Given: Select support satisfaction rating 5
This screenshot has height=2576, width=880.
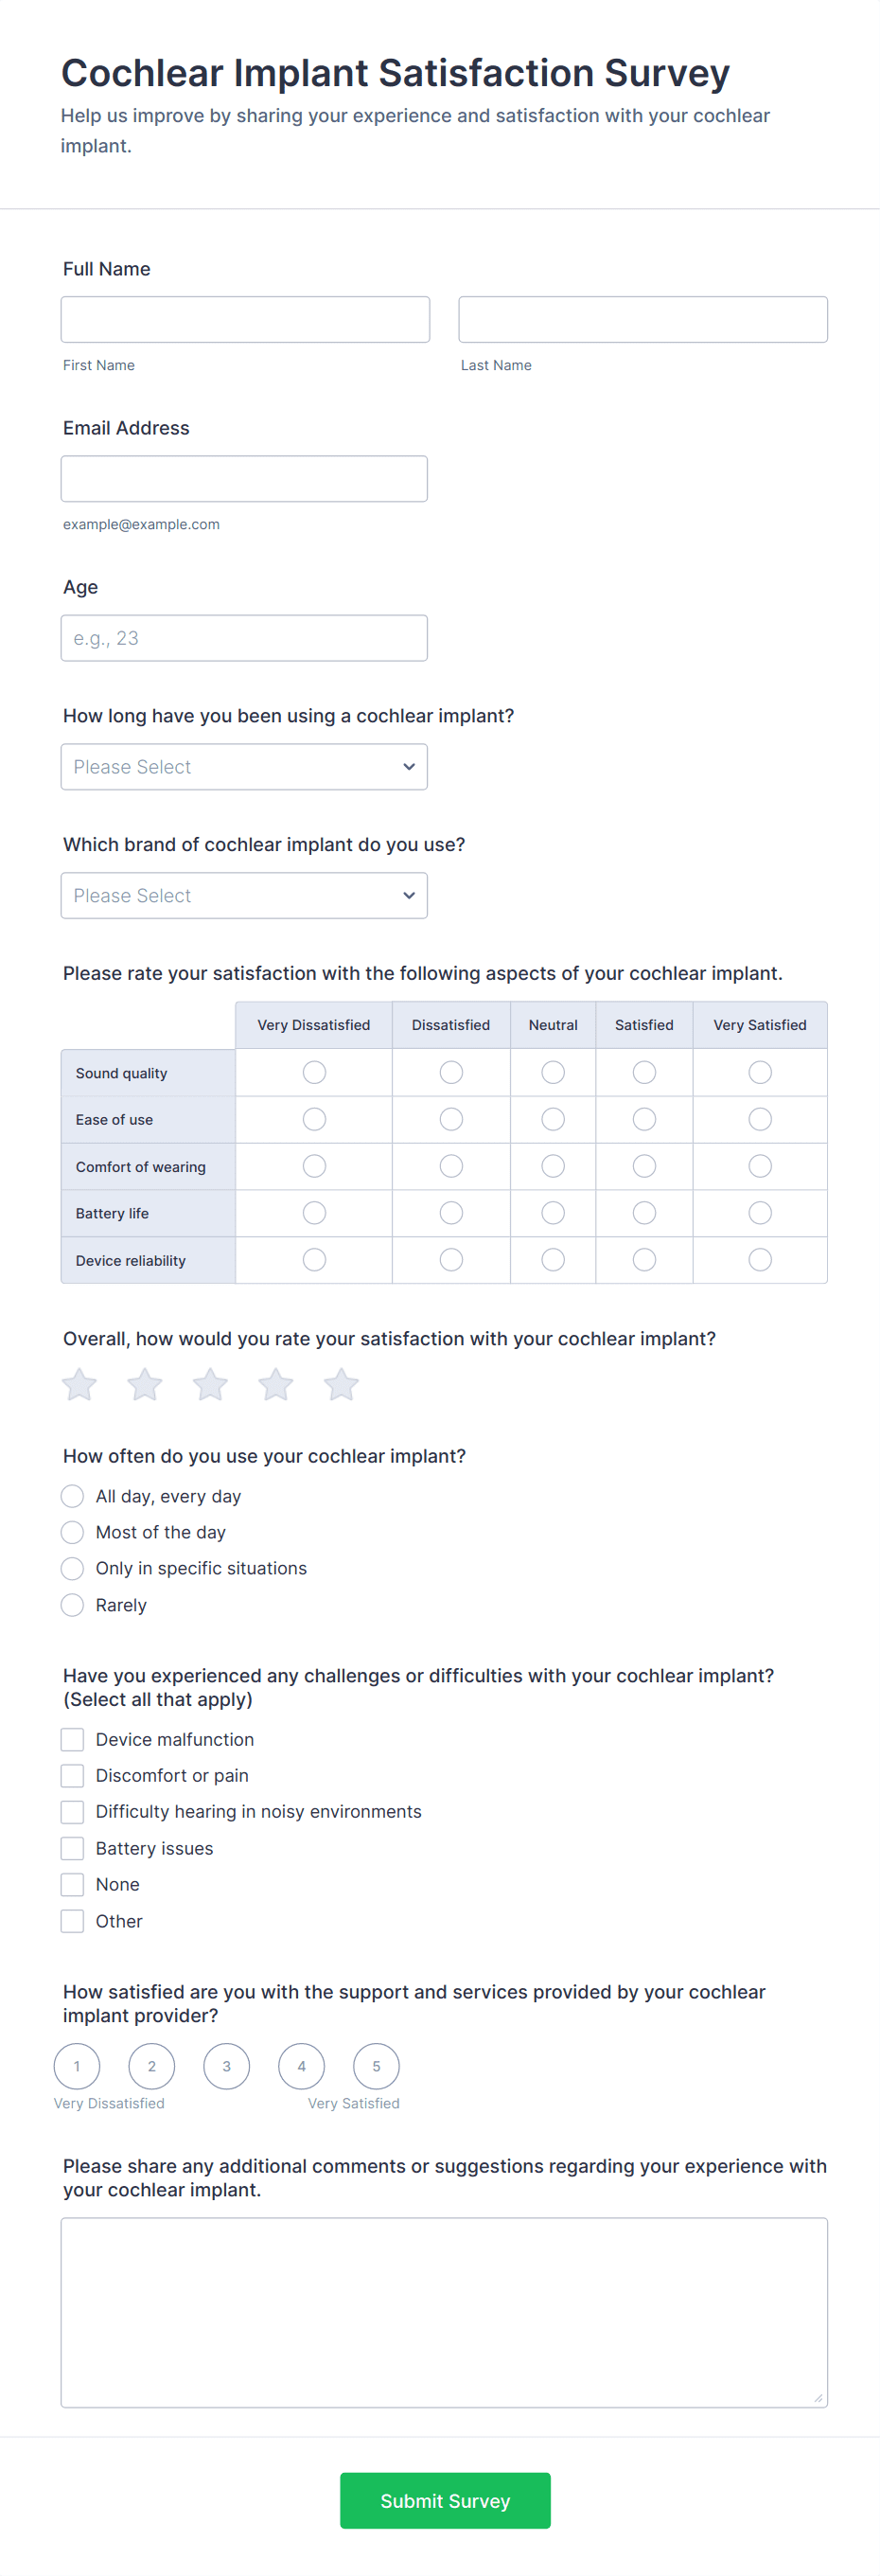Looking at the screenshot, I should coord(376,2066).
